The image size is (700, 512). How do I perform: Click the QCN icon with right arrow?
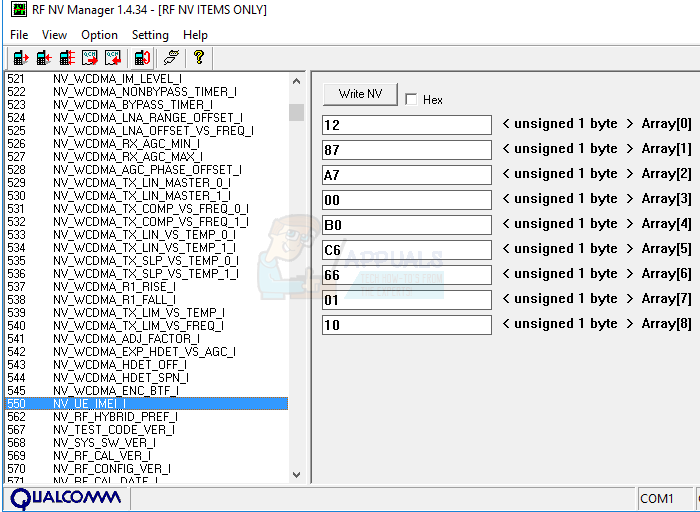(90, 58)
